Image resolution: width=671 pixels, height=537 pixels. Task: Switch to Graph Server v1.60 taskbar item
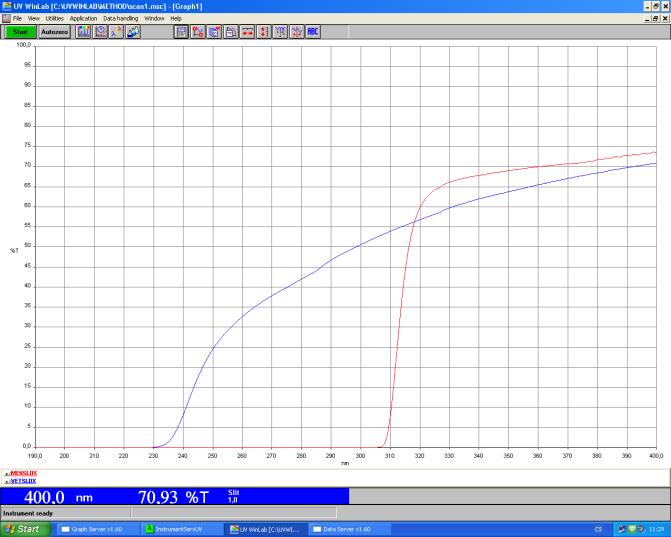coord(97,529)
